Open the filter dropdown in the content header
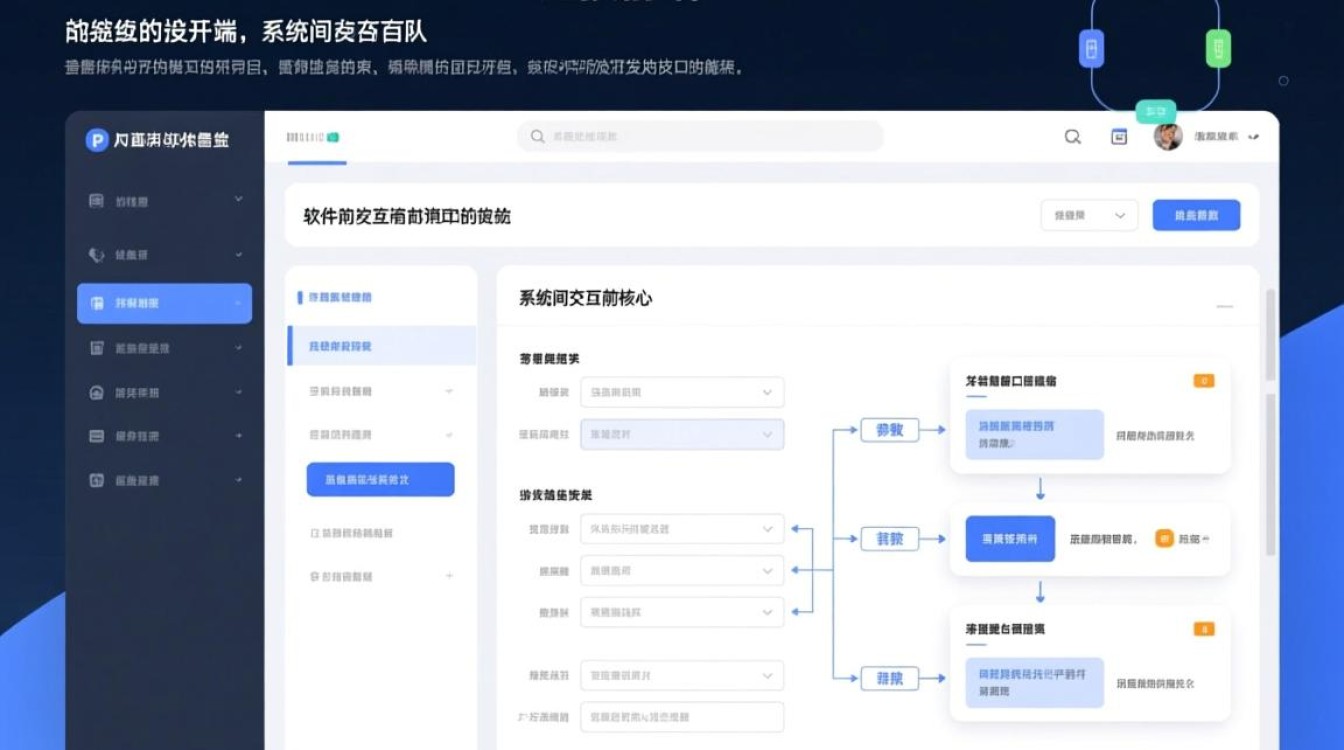This screenshot has width=1344, height=750. (x=1088, y=215)
